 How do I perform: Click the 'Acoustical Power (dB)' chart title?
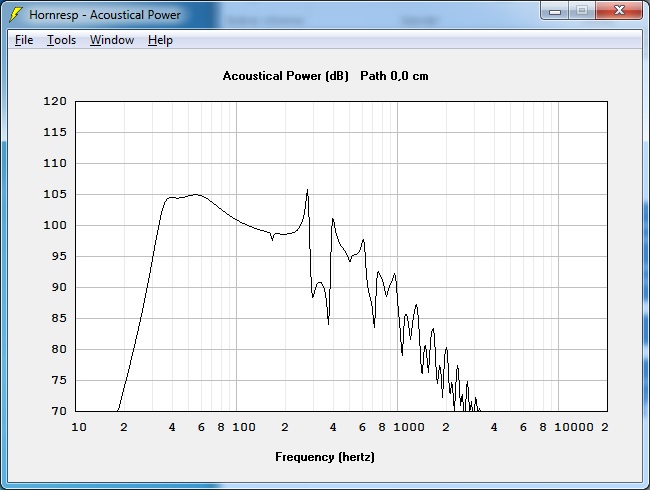pos(286,76)
